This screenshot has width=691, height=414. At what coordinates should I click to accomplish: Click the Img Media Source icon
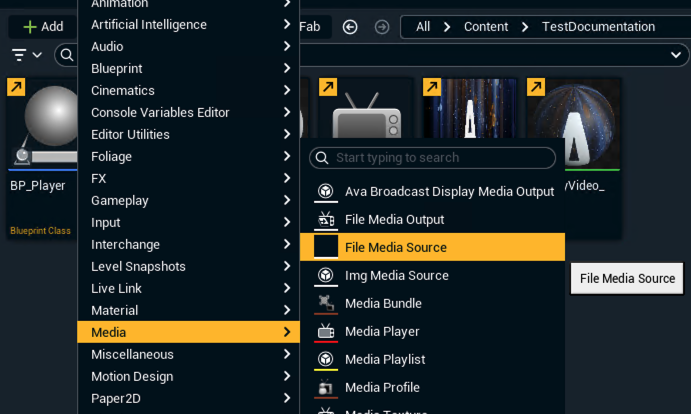click(x=326, y=276)
